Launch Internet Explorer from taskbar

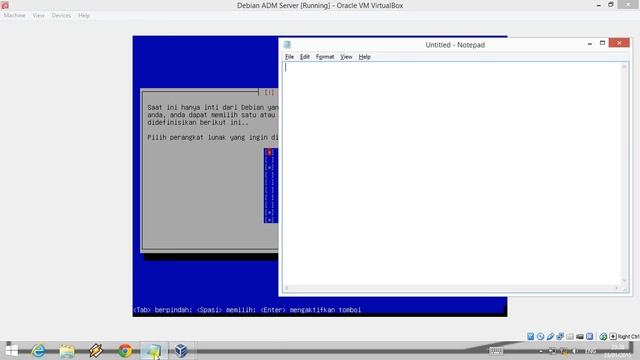pyautogui.click(x=39, y=351)
